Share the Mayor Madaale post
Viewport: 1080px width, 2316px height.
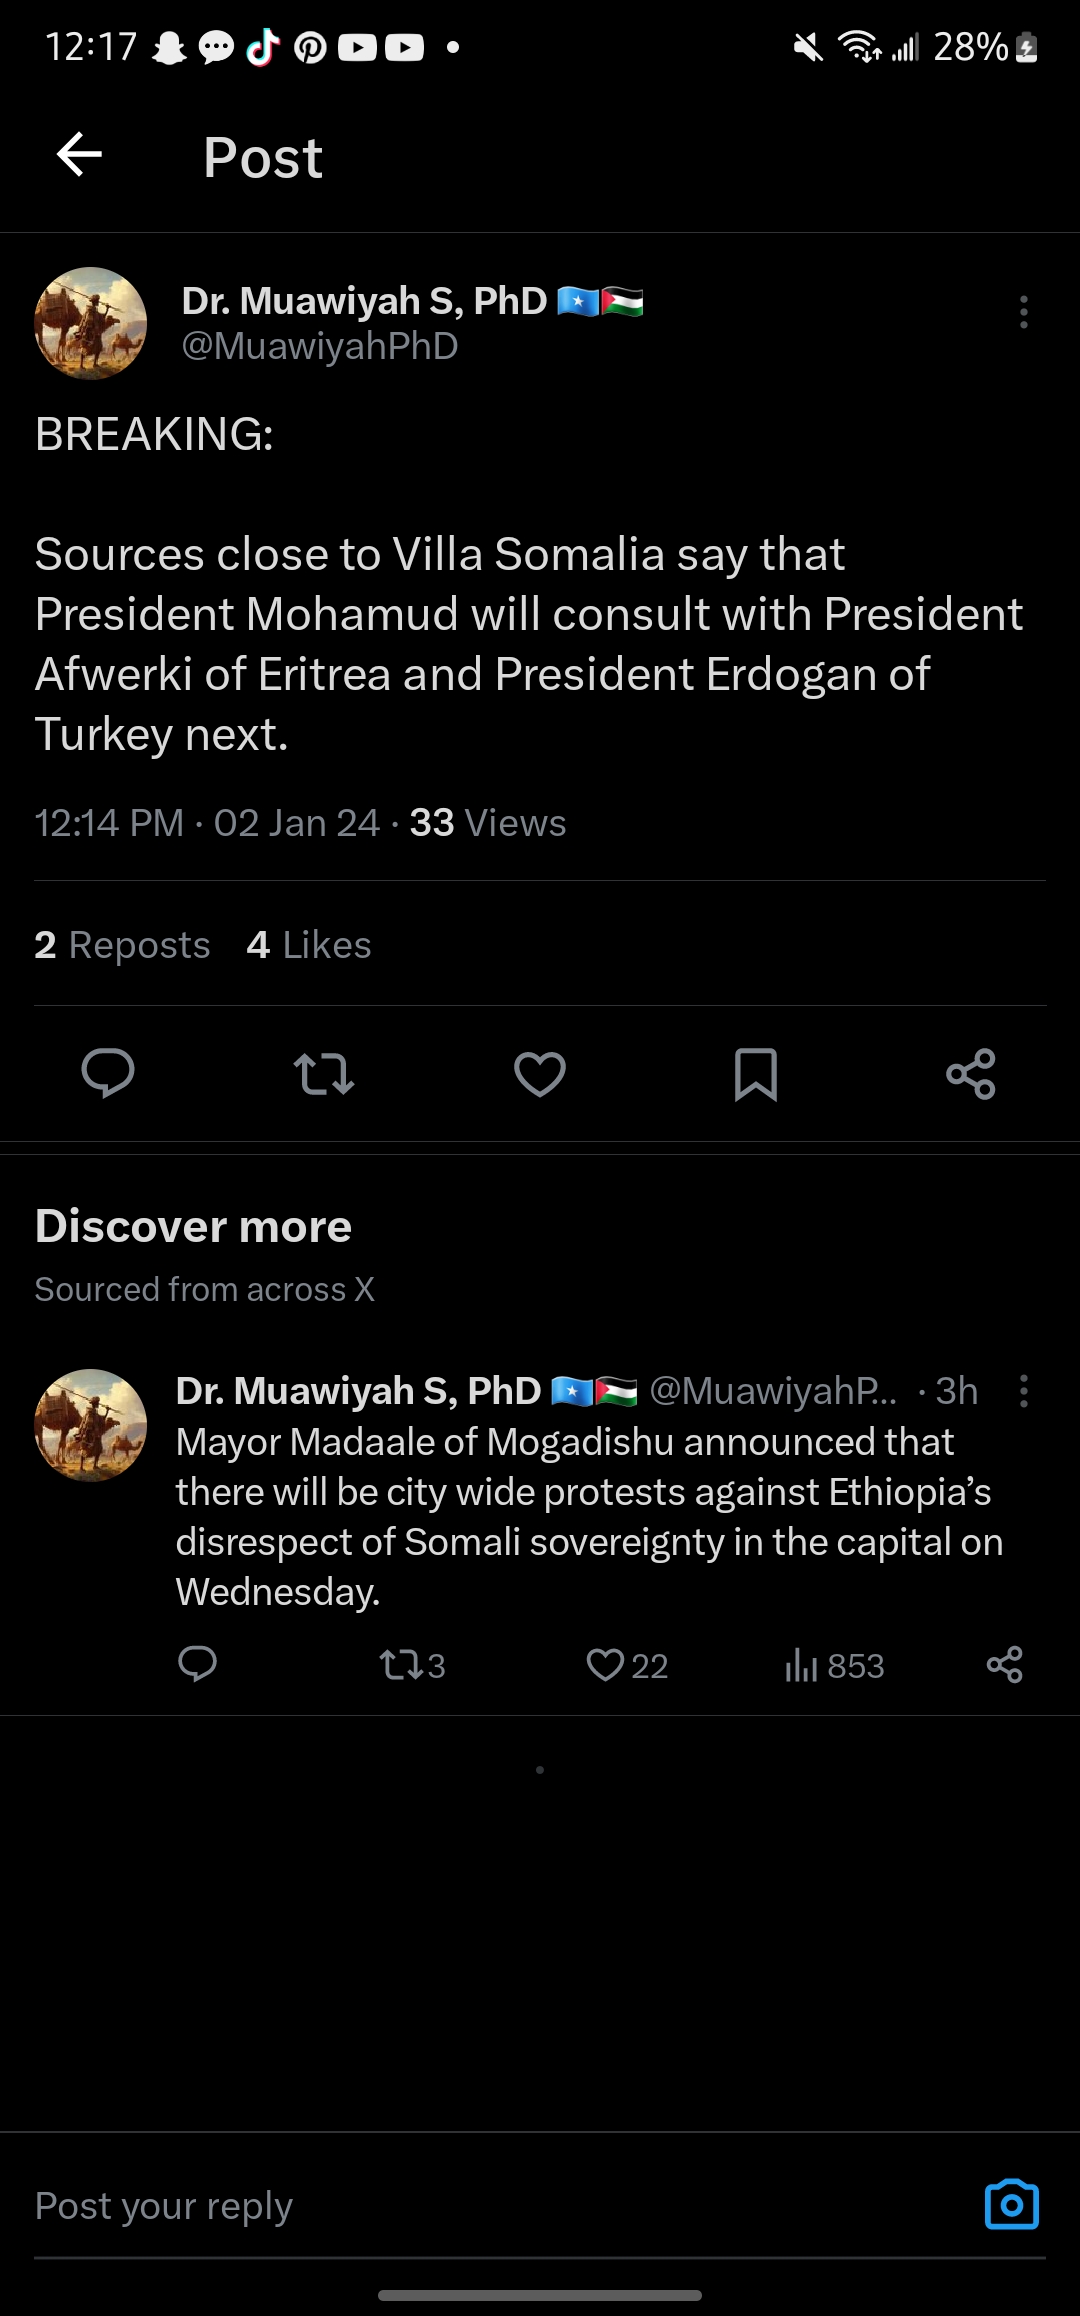1004,1665
